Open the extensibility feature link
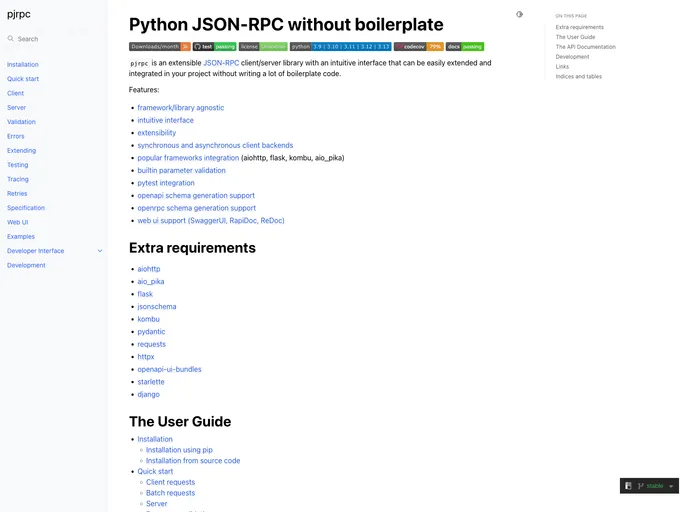 pyautogui.click(x=157, y=133)
